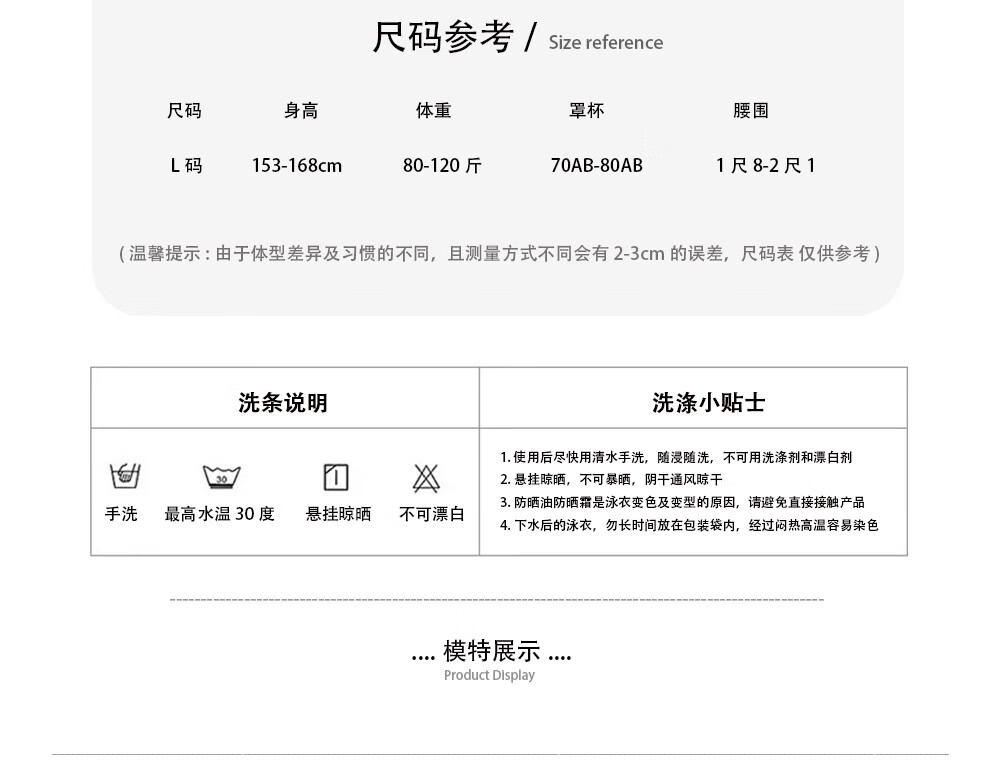Click the hand wash basin icon
The image size is (990, 762).
(x=124, y=475)
